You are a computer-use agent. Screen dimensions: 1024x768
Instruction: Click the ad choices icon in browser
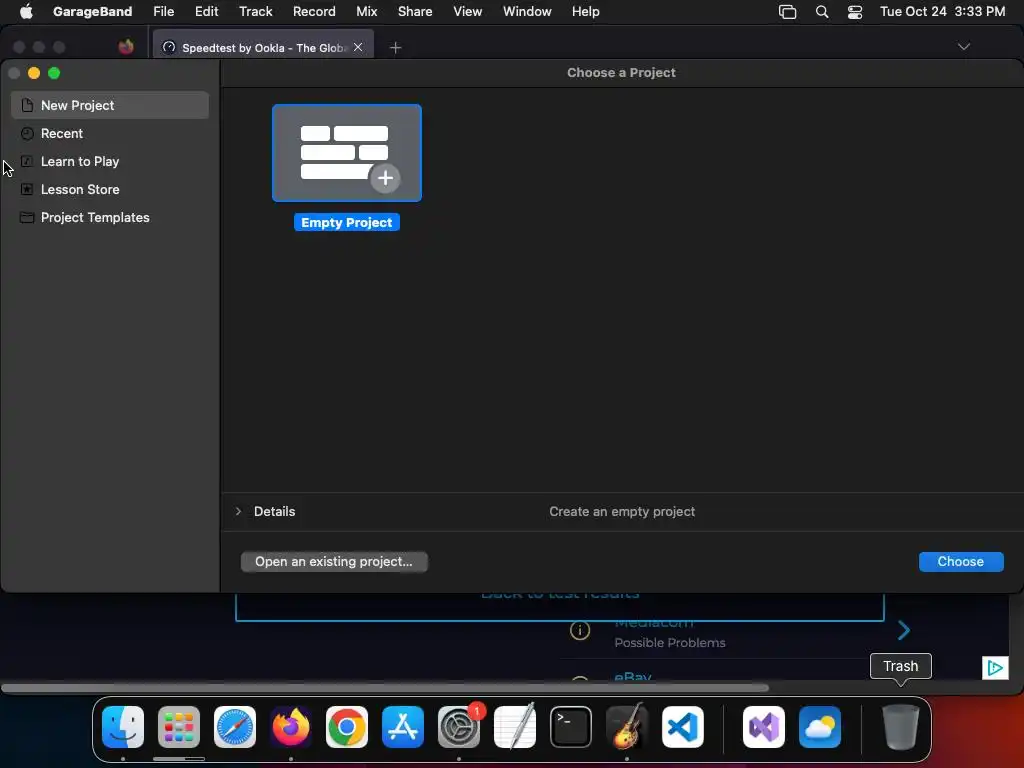click(x=995, y=667)
